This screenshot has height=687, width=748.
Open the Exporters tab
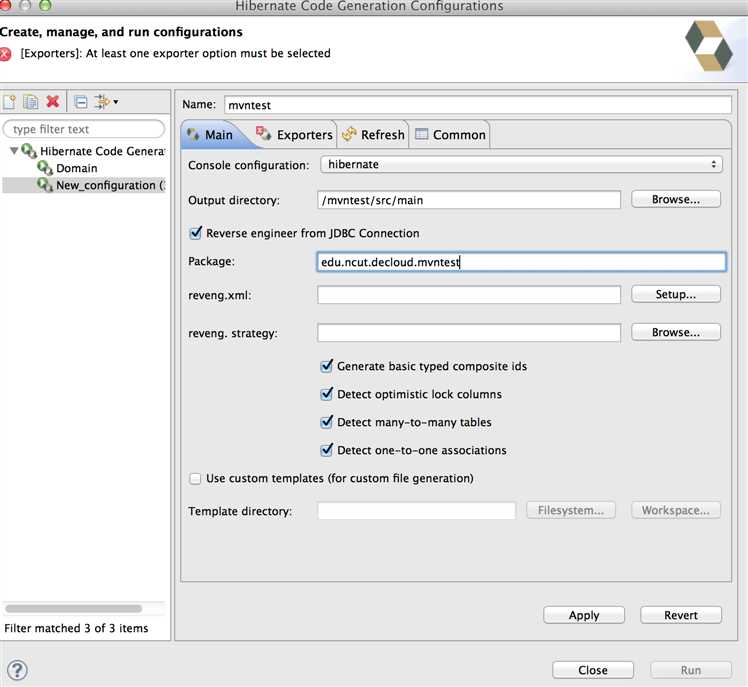click(294, 135)
